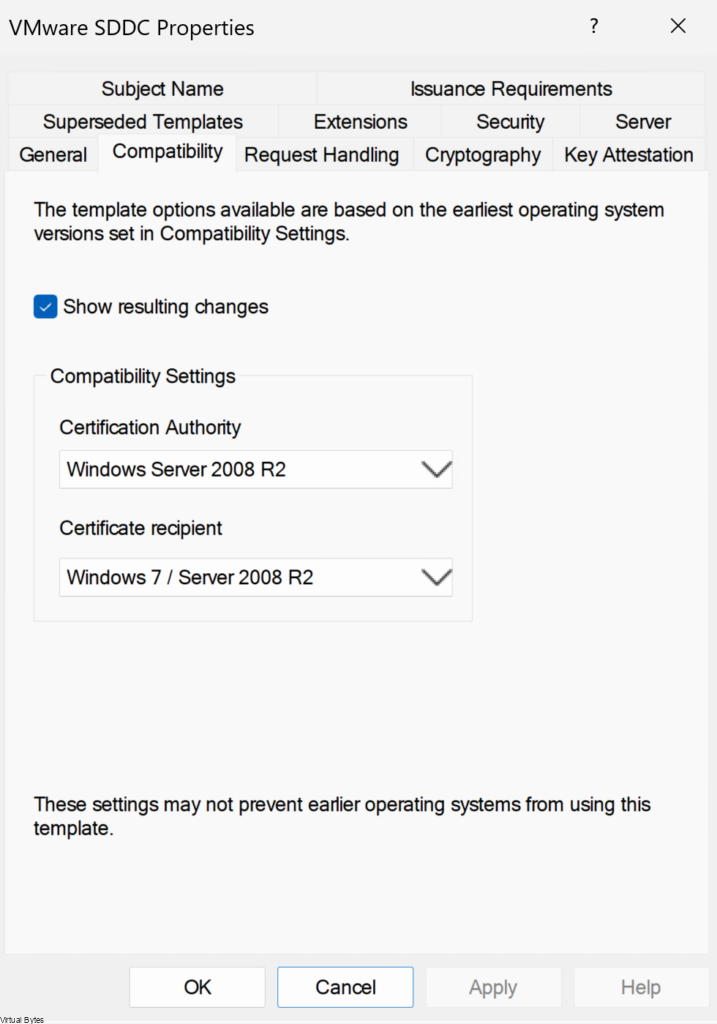The image size is (717, 1024).
Task: Click the Certification Authority dropdown arrow
Action: tap(436, 469)
